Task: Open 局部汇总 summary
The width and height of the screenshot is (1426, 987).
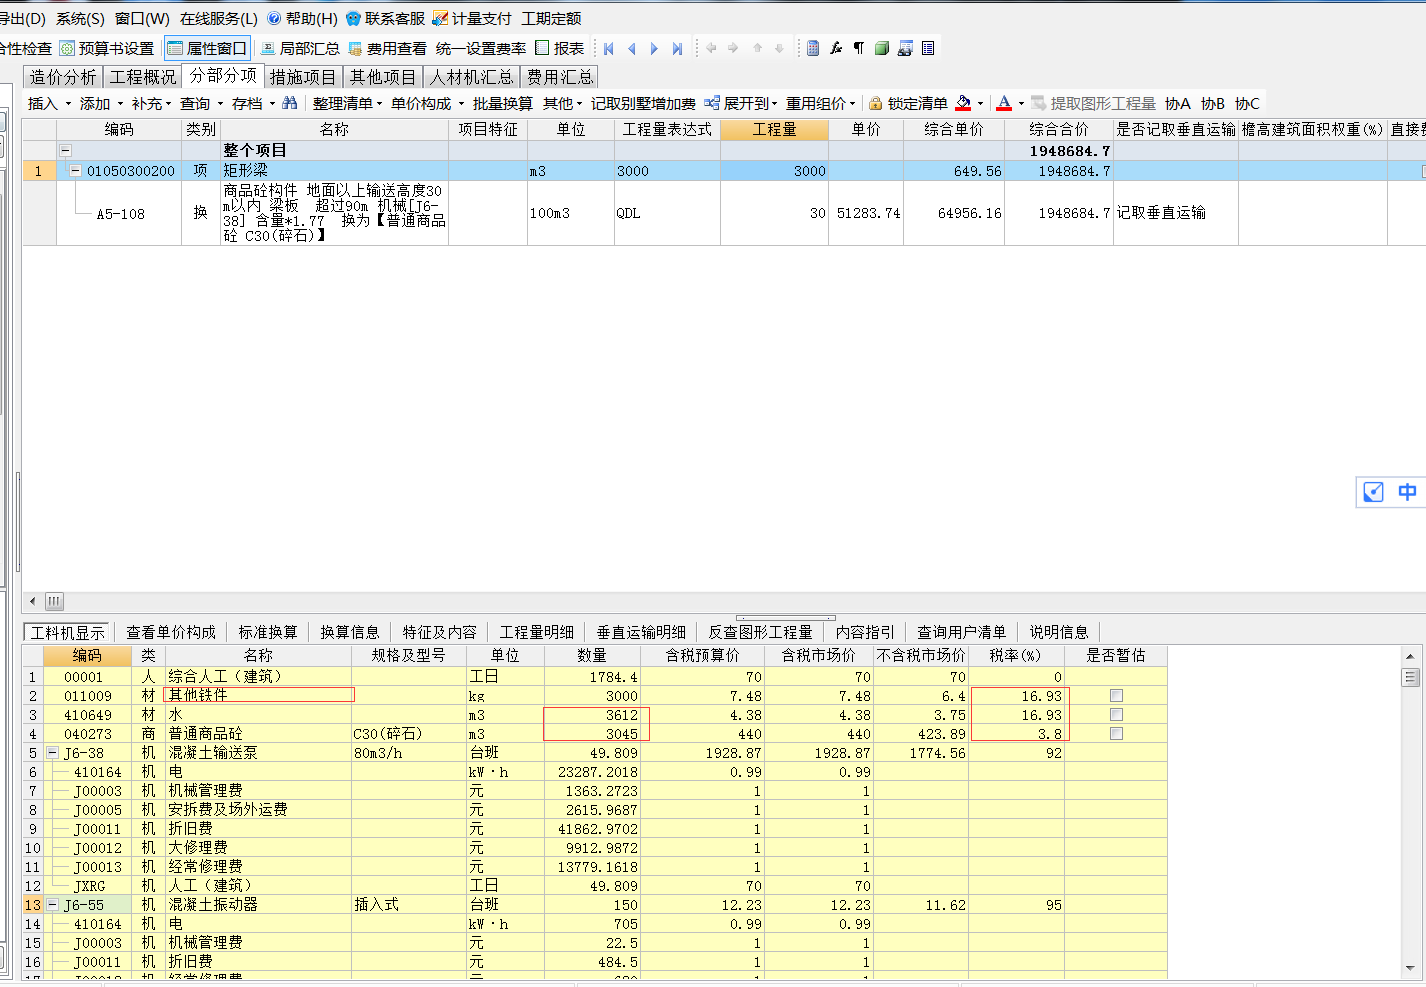Action: tap(300, 48)
